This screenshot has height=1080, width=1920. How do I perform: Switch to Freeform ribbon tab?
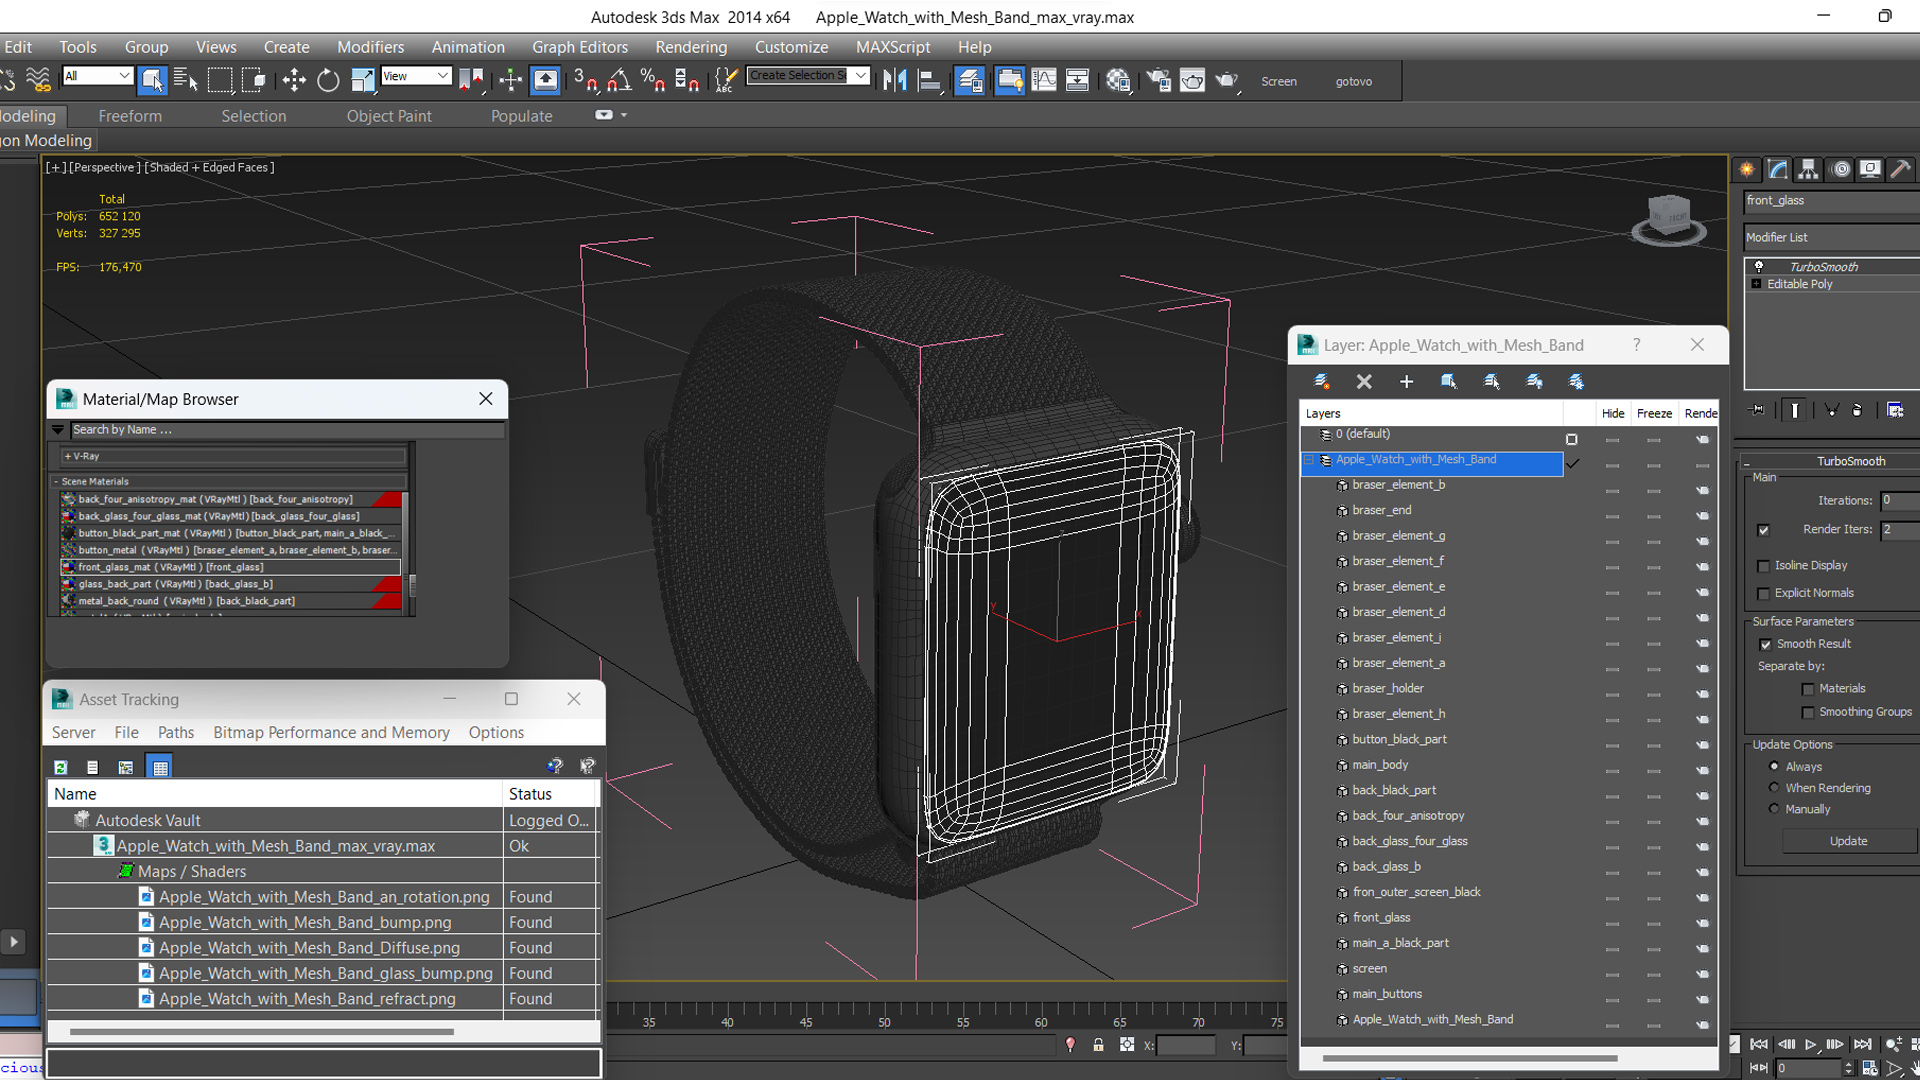pyautogui.click(x=130, y=116)
